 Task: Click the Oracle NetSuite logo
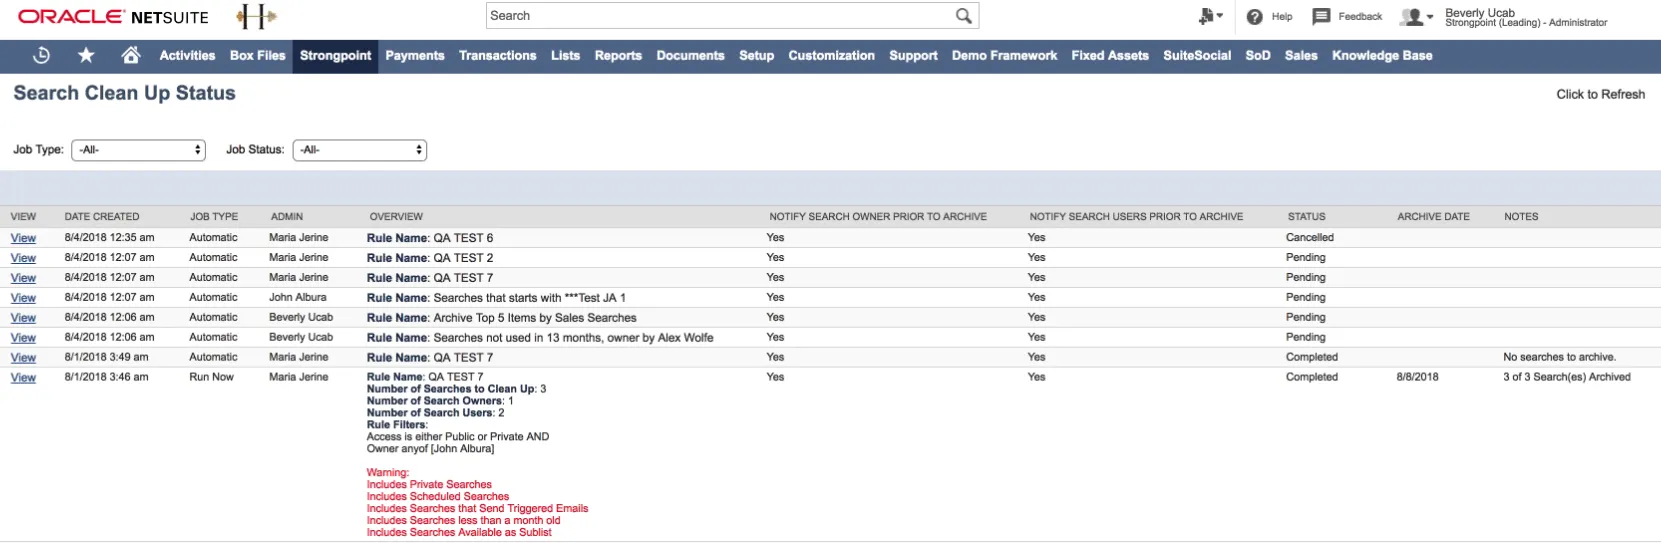pyautogui.click(x=114, y=17)
